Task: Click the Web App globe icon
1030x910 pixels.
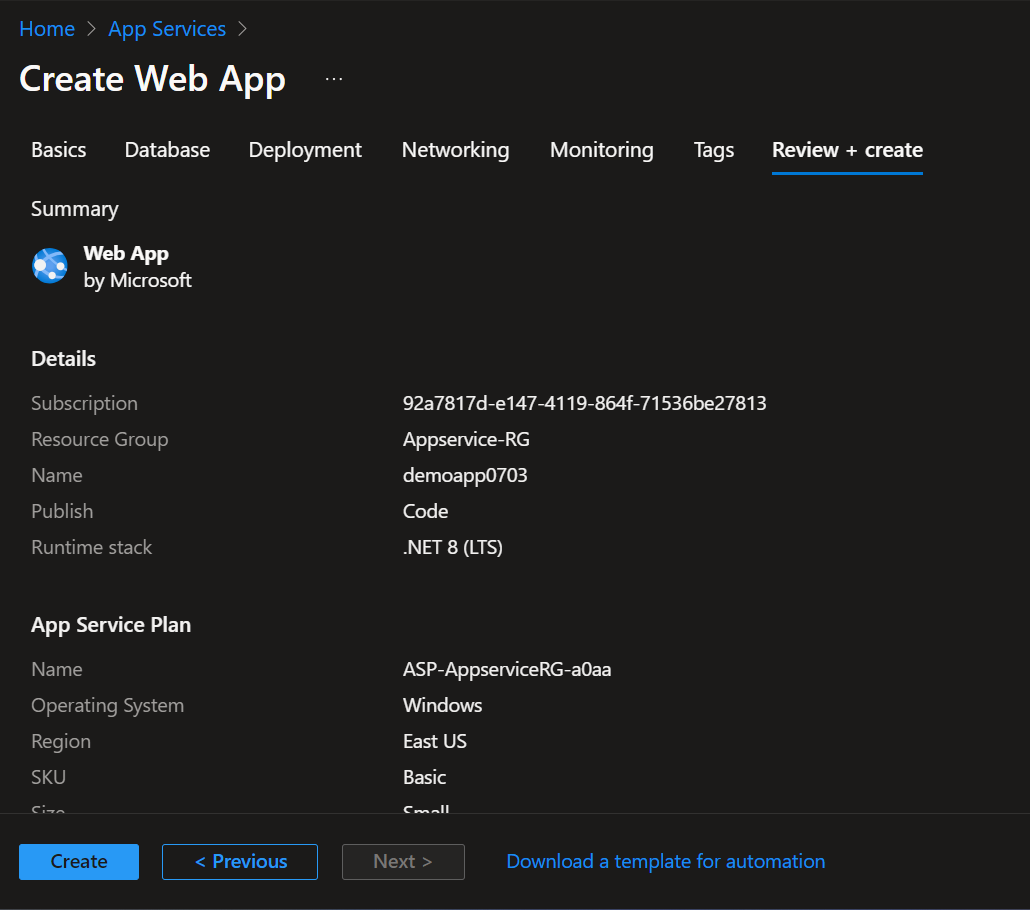Action: (x=50, y=266)
